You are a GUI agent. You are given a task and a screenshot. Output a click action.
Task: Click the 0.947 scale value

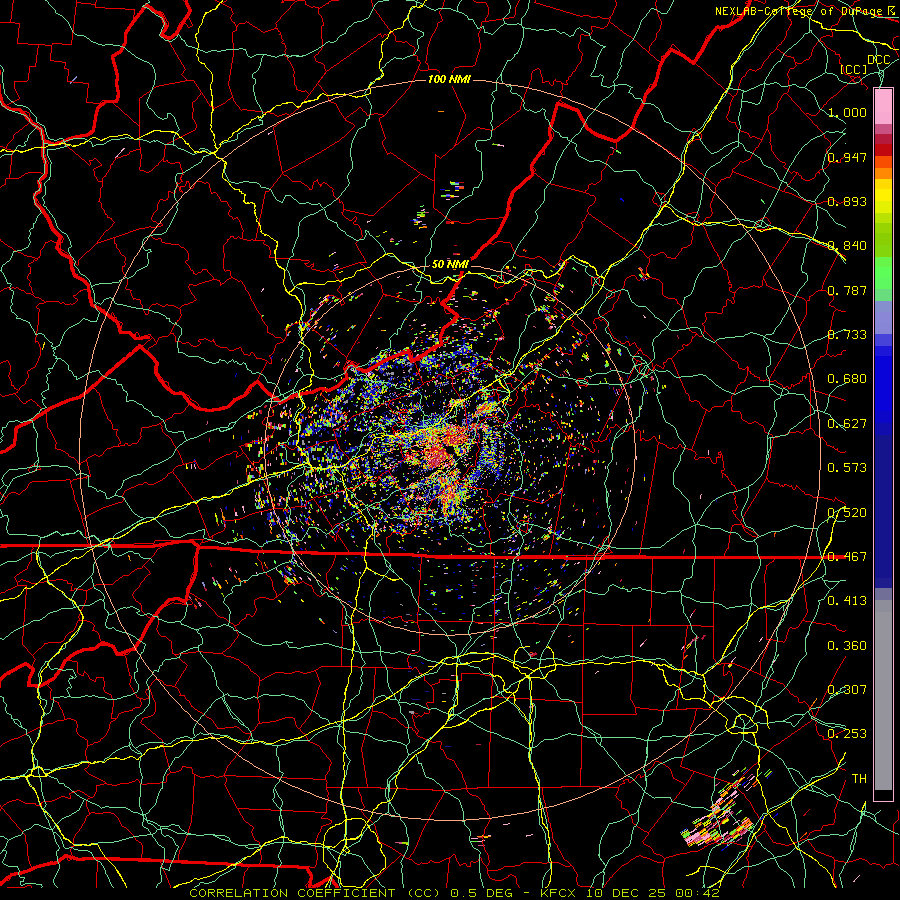(x=847, y=157)
